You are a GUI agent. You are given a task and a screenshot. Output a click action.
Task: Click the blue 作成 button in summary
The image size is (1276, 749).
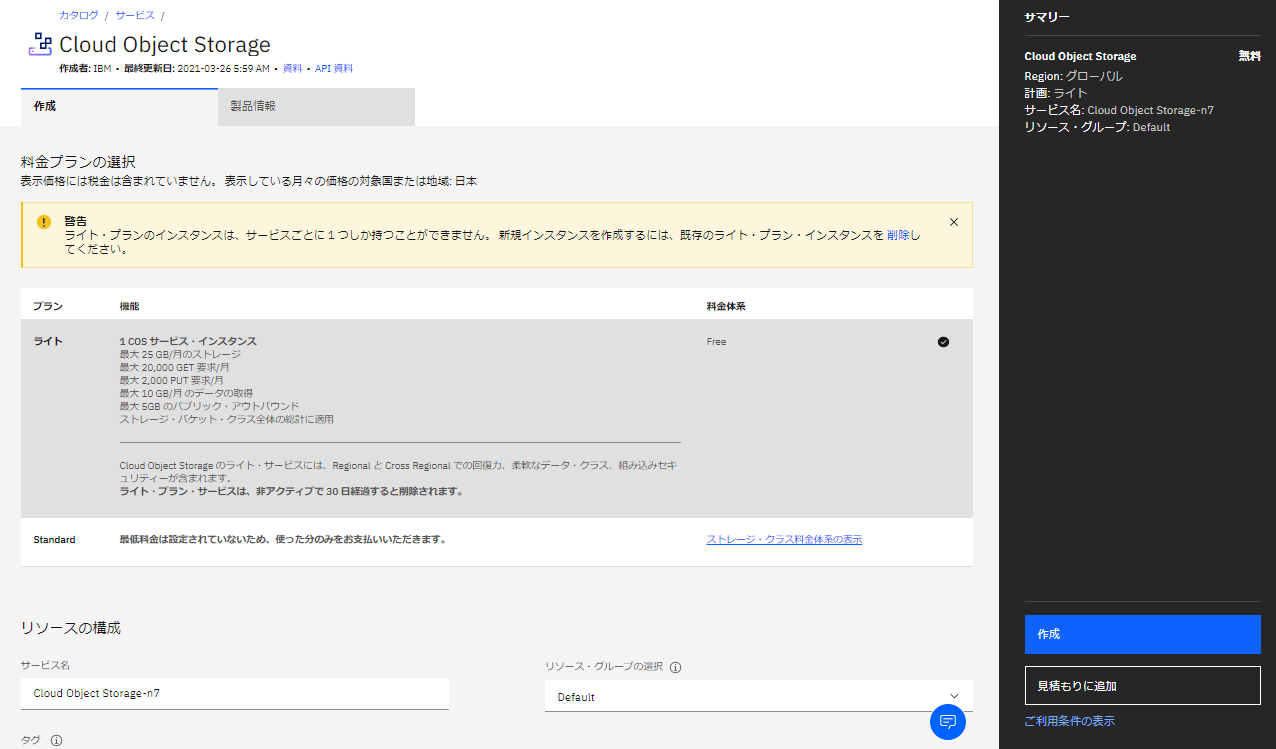1143,634
